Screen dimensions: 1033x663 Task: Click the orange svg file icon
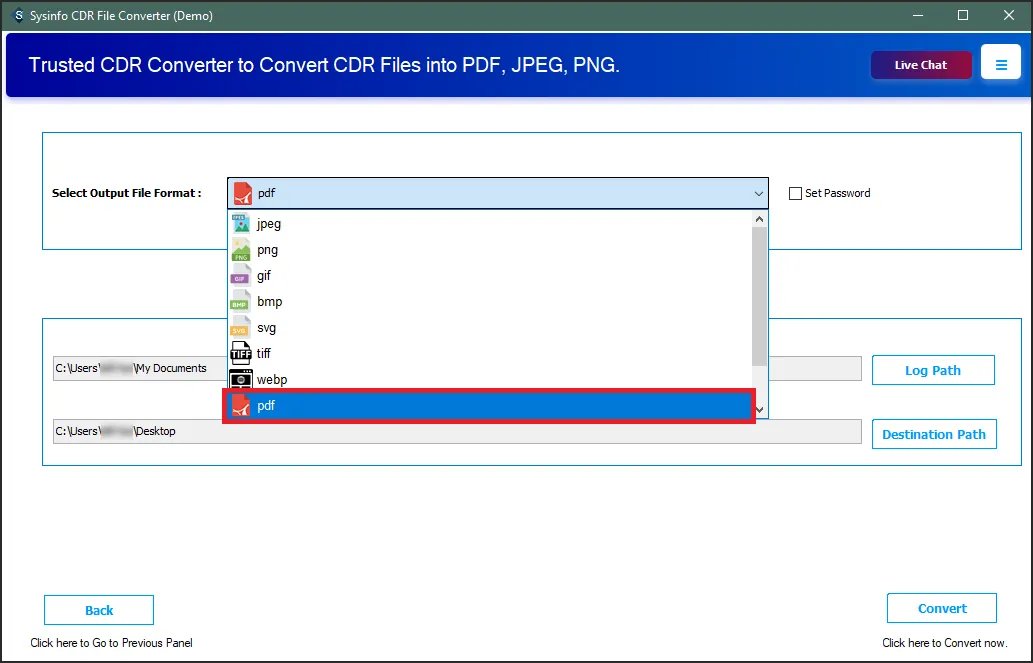pos(240,328)
